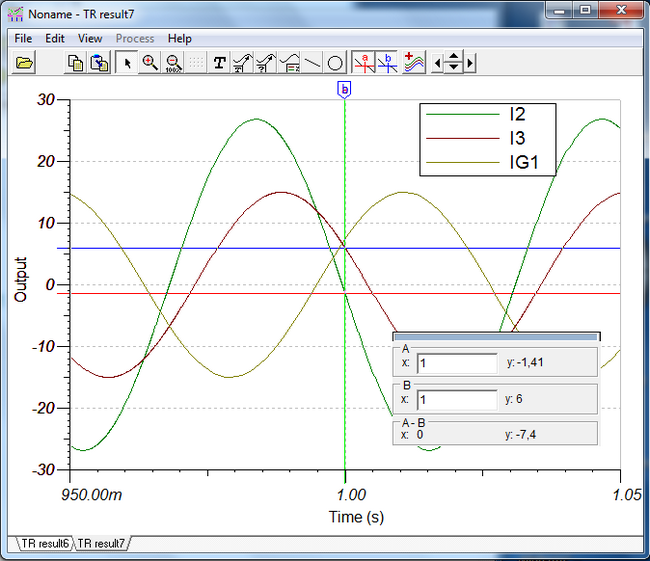The width and height of the screenshot is (650, 561).
Task: Open the File menu
Action: tap(24, 38)
